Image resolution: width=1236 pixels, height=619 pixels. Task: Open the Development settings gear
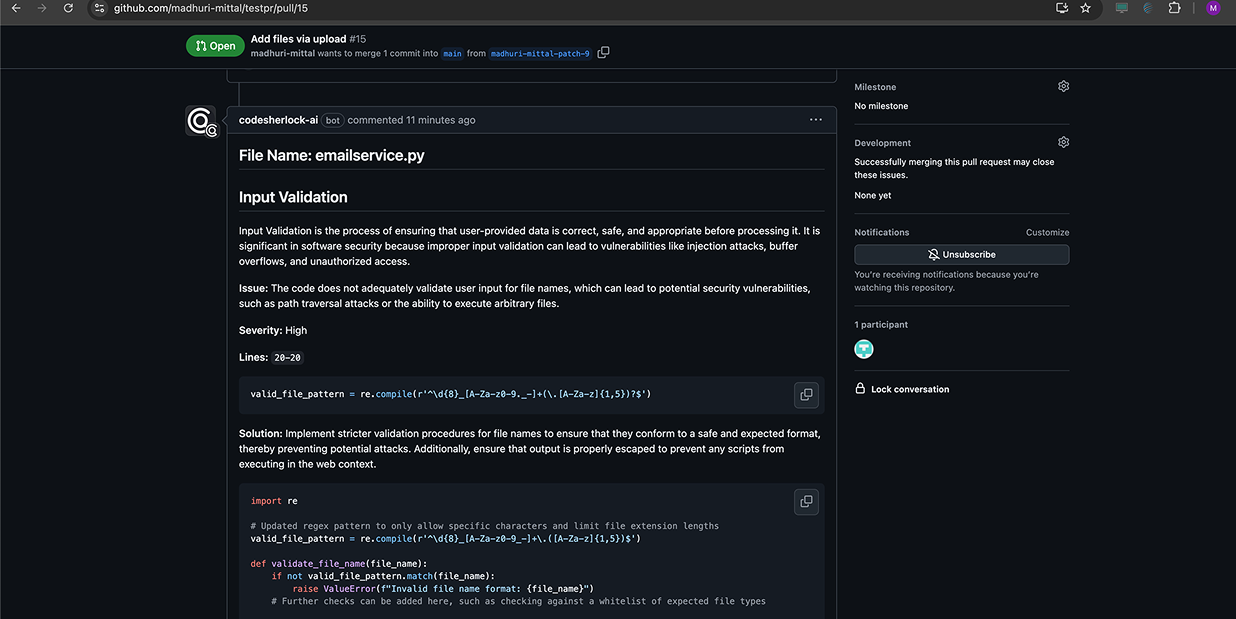coord(1063,142)
